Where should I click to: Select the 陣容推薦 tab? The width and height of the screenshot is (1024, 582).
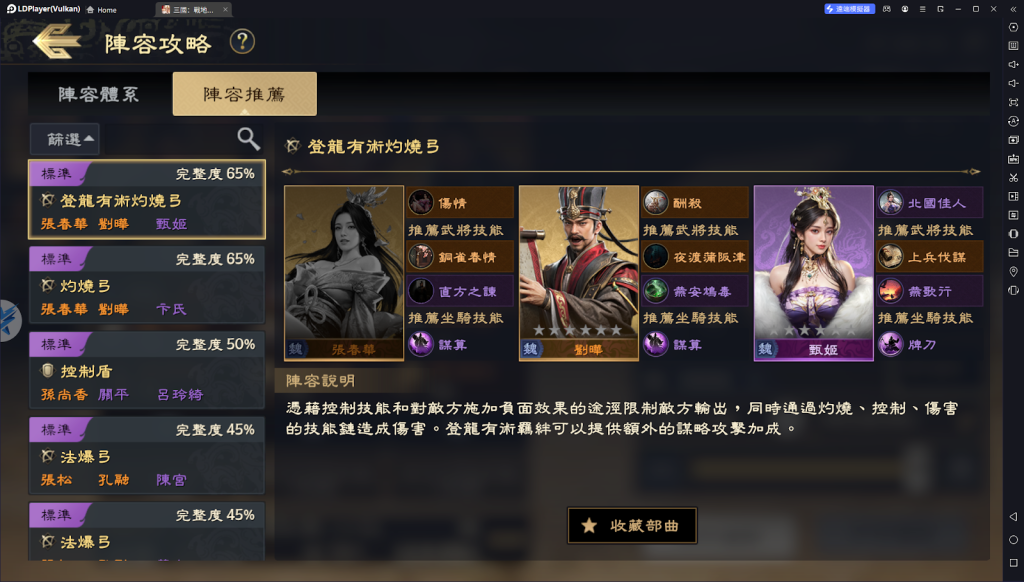coord(244,94)
